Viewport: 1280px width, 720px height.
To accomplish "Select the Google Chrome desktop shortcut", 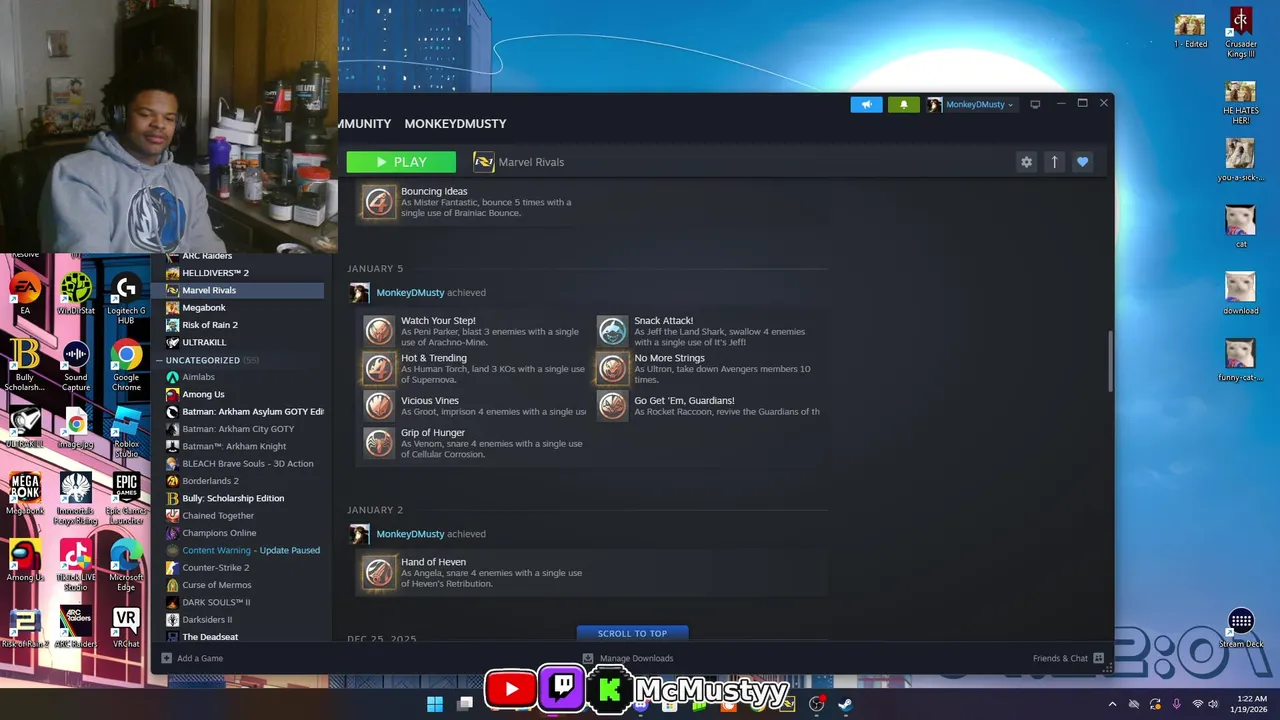I will click(x=126, y=366).
